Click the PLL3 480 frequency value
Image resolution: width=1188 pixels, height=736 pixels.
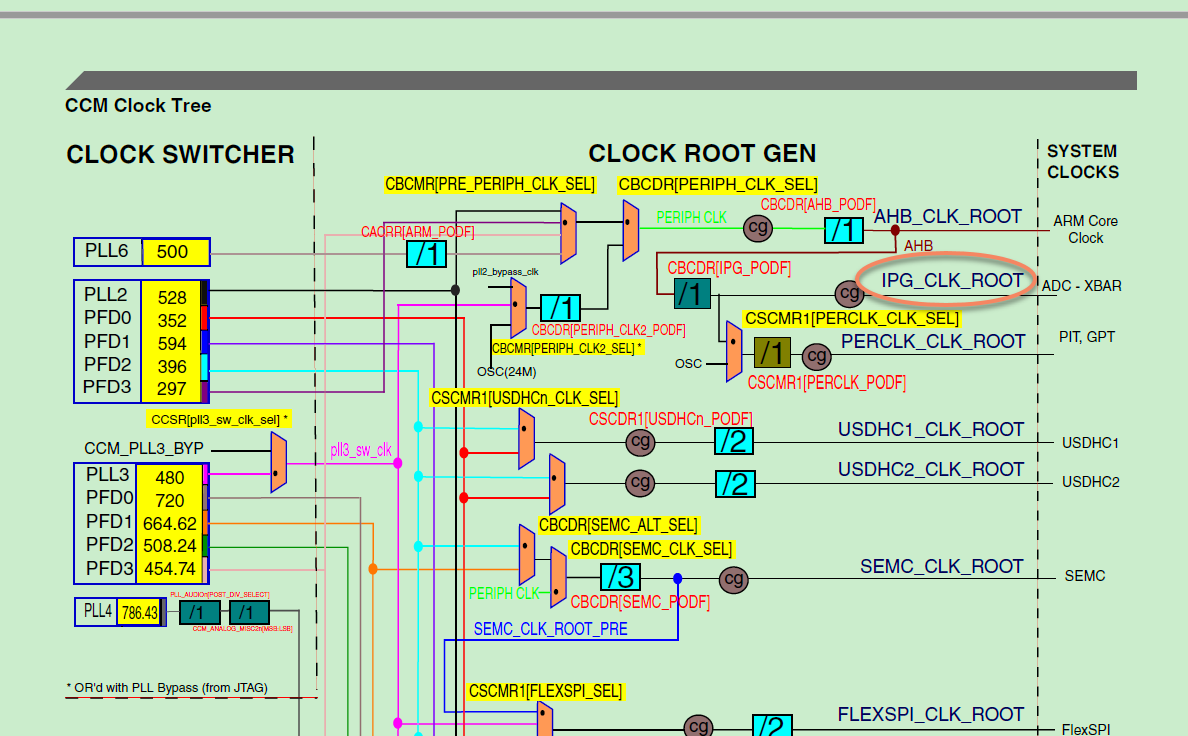click(170, 478)
